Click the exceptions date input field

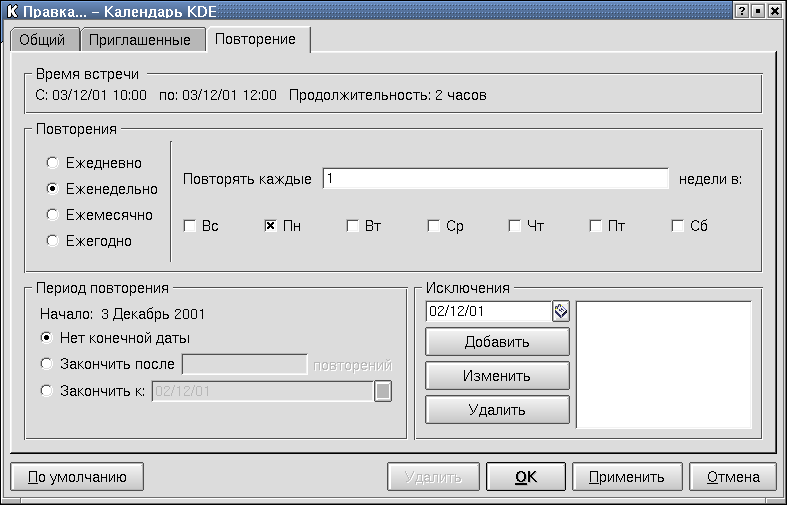(488, 311)
